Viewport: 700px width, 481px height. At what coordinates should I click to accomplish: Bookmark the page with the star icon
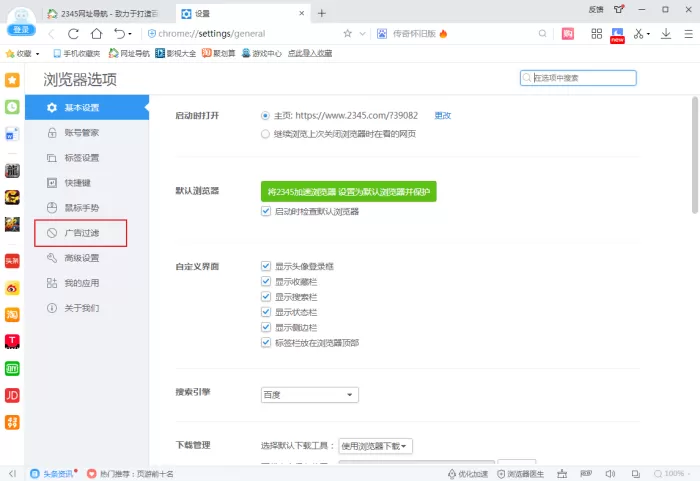[347, 33]
